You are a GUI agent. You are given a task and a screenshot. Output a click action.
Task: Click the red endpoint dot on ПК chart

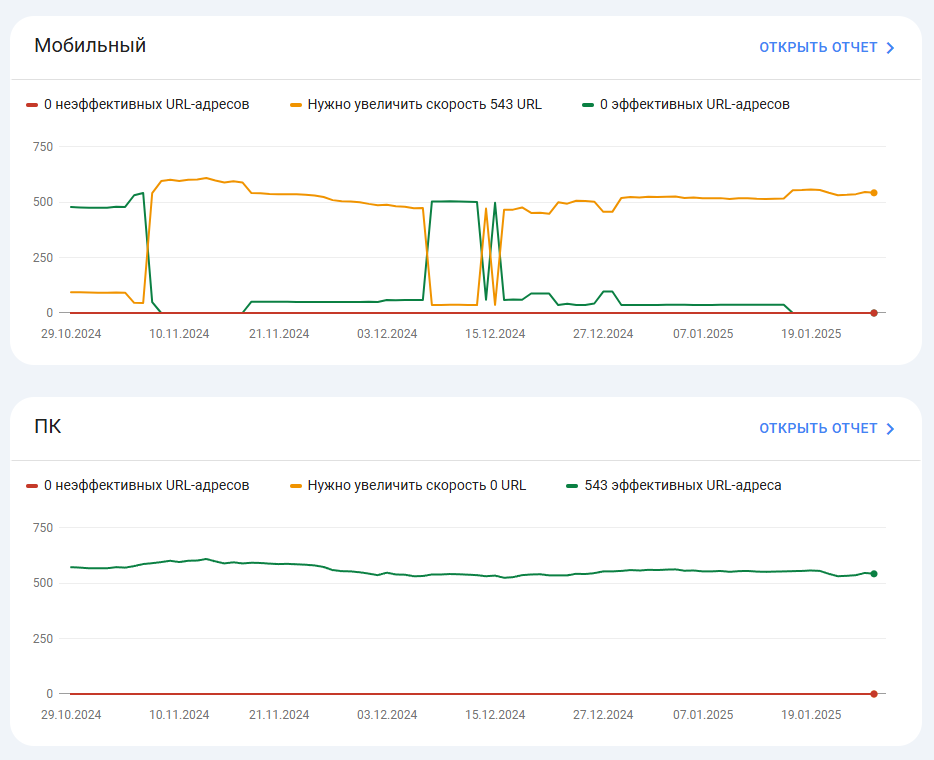pos(873,693)
